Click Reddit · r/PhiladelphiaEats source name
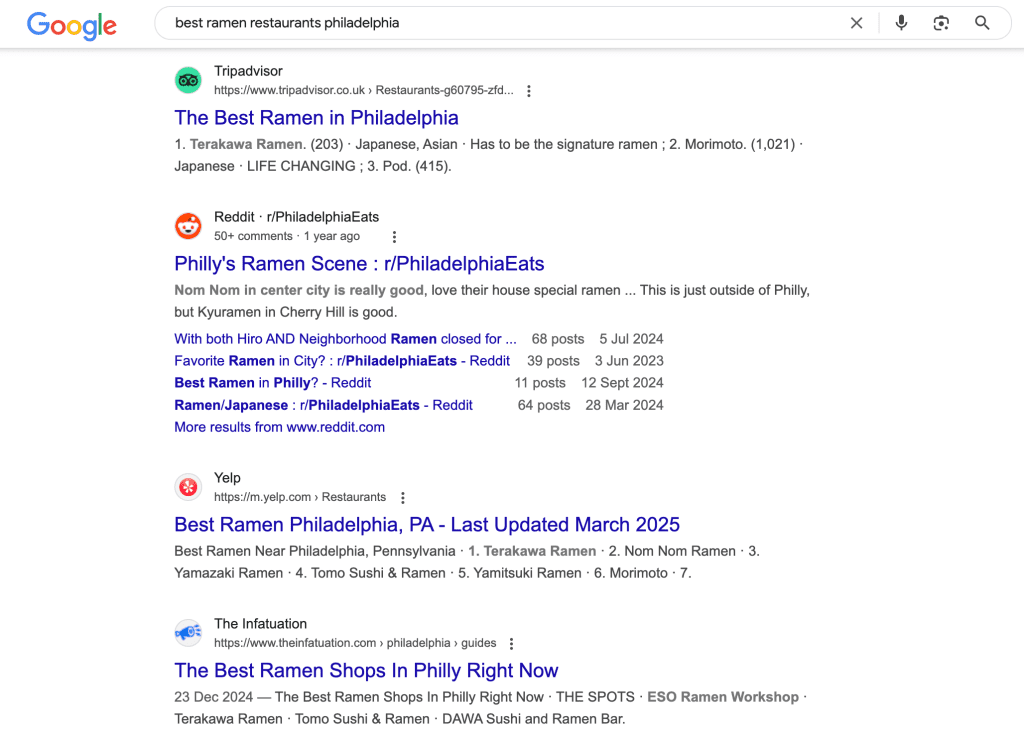The height and width of the screenshot is (740, 1024). click(296, 217)
